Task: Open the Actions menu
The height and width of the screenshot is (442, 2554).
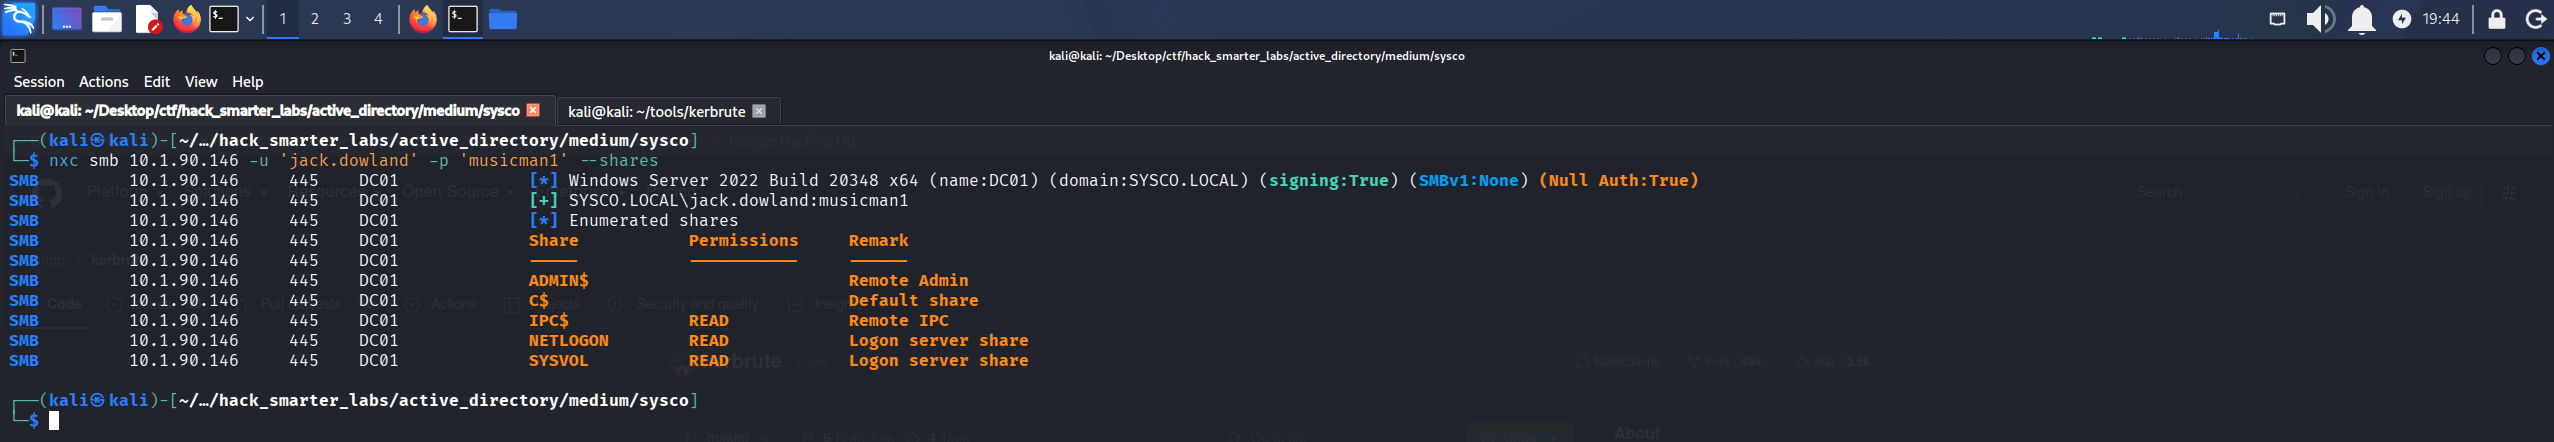Action: point(104,82)
